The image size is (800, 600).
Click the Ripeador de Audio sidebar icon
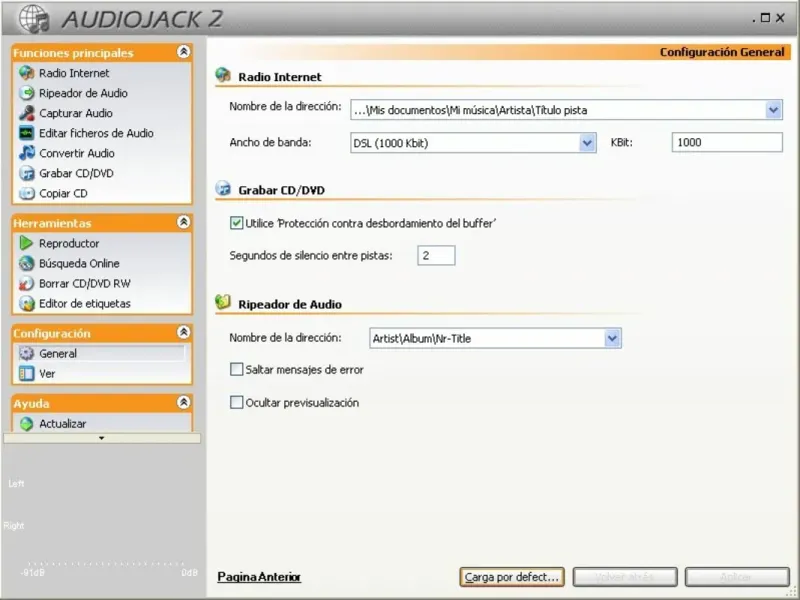click(27, 93)
